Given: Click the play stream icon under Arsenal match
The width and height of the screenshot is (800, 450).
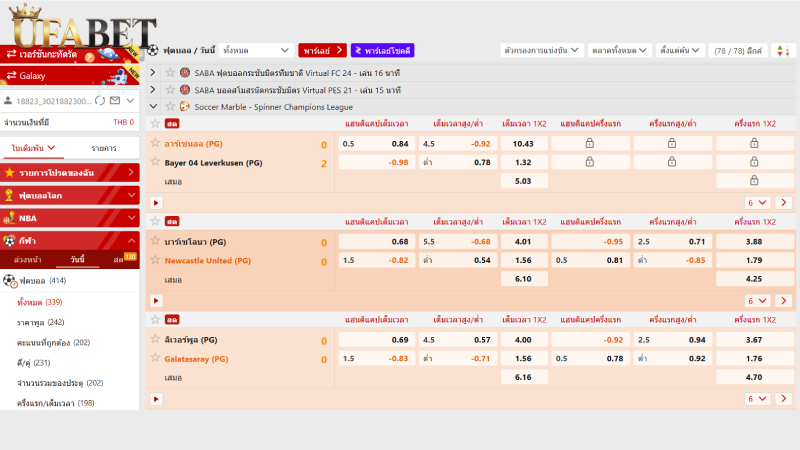Looking at the screenshot, I should coord(156,203).
